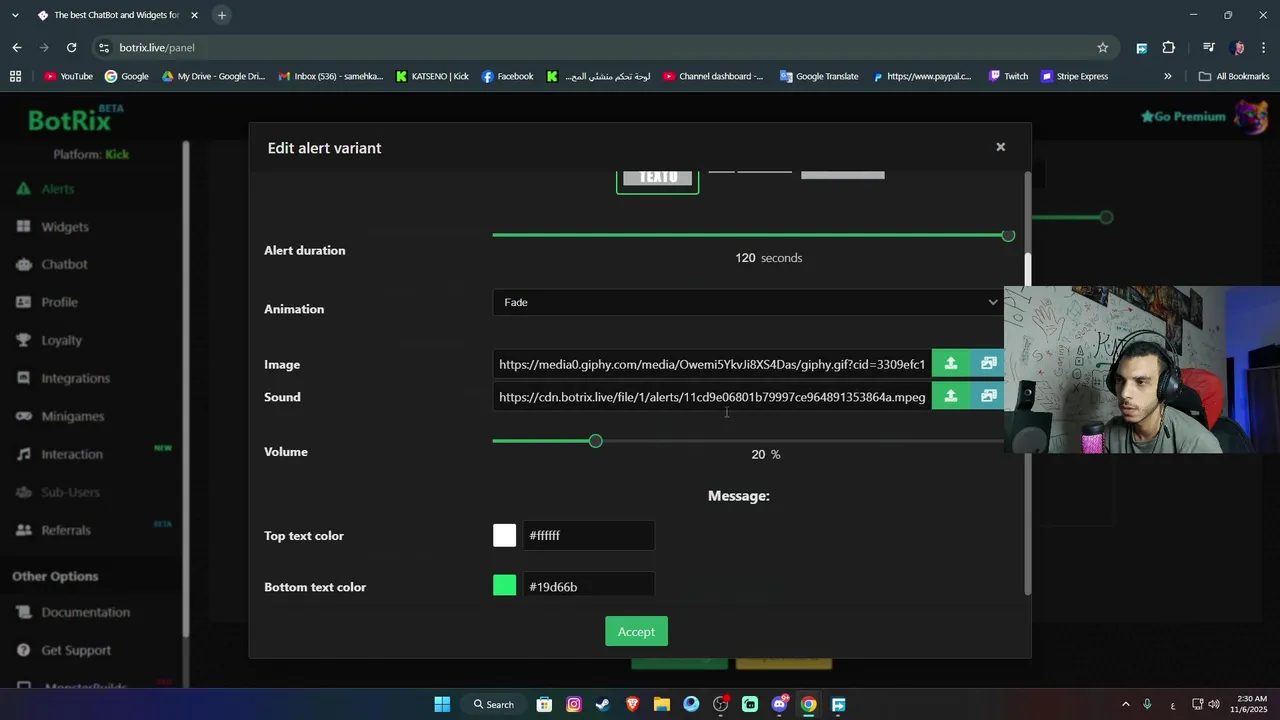Open the Animation dropdown set to Fade

pyautogui.click(x=748, y=302)
